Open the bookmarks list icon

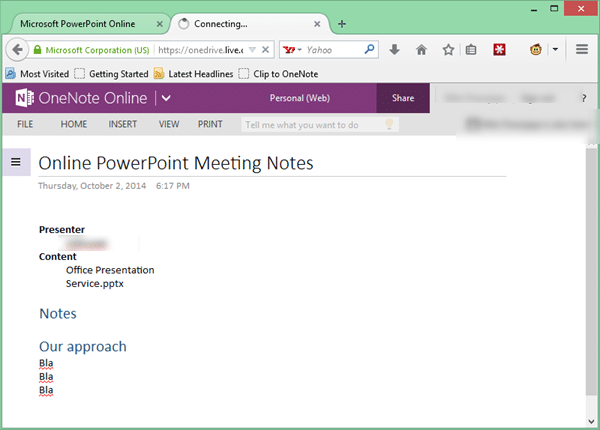coord(471,49)
